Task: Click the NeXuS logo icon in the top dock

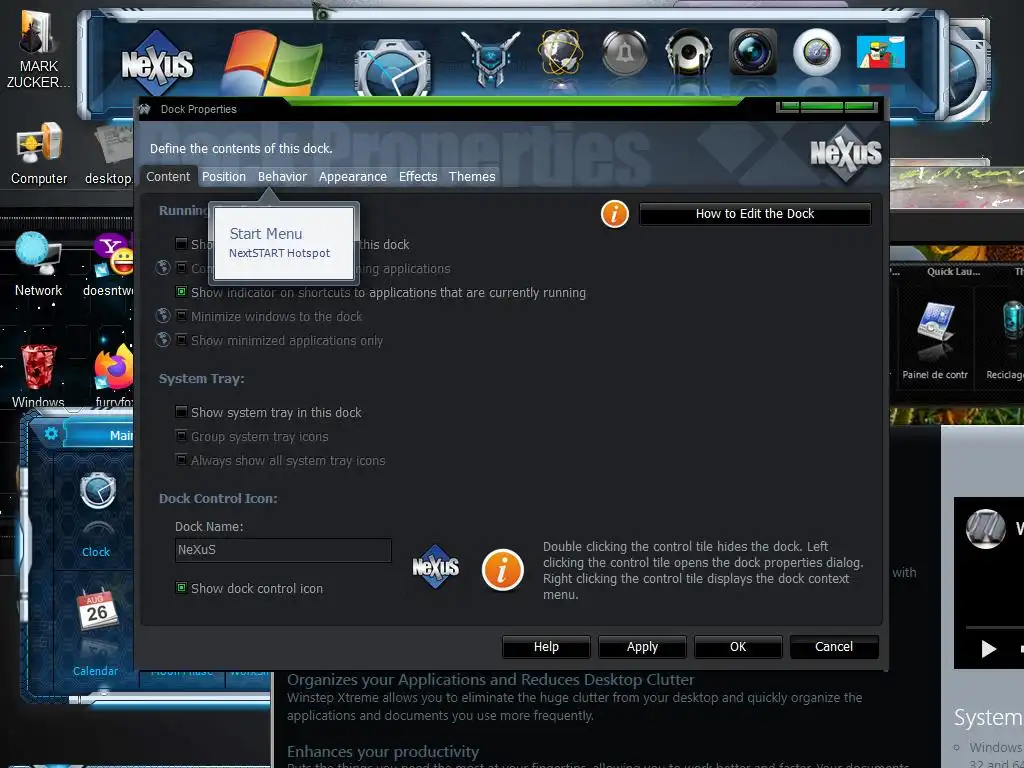Action: (157, 63)
